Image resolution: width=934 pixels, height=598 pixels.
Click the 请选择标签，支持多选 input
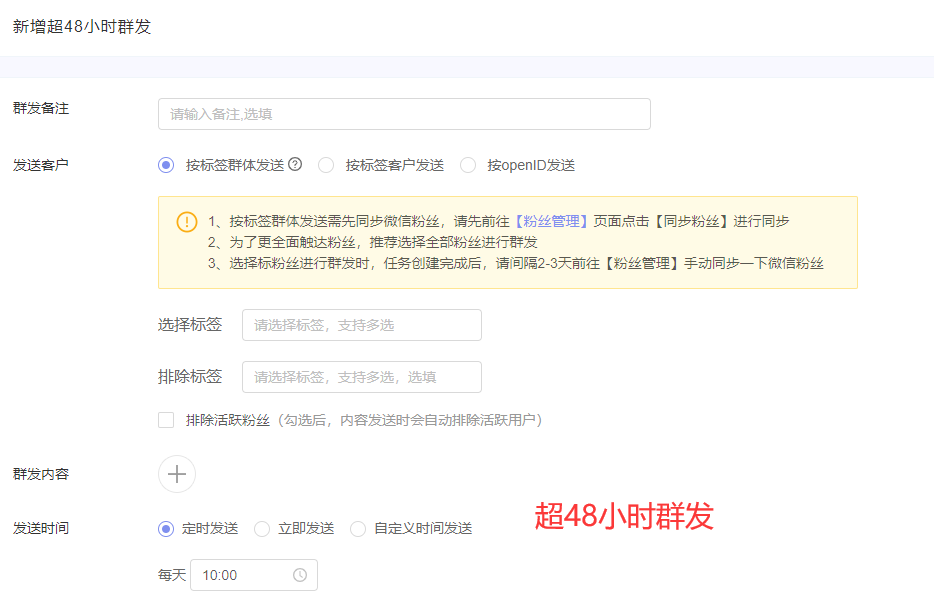(x=361, y=325)
